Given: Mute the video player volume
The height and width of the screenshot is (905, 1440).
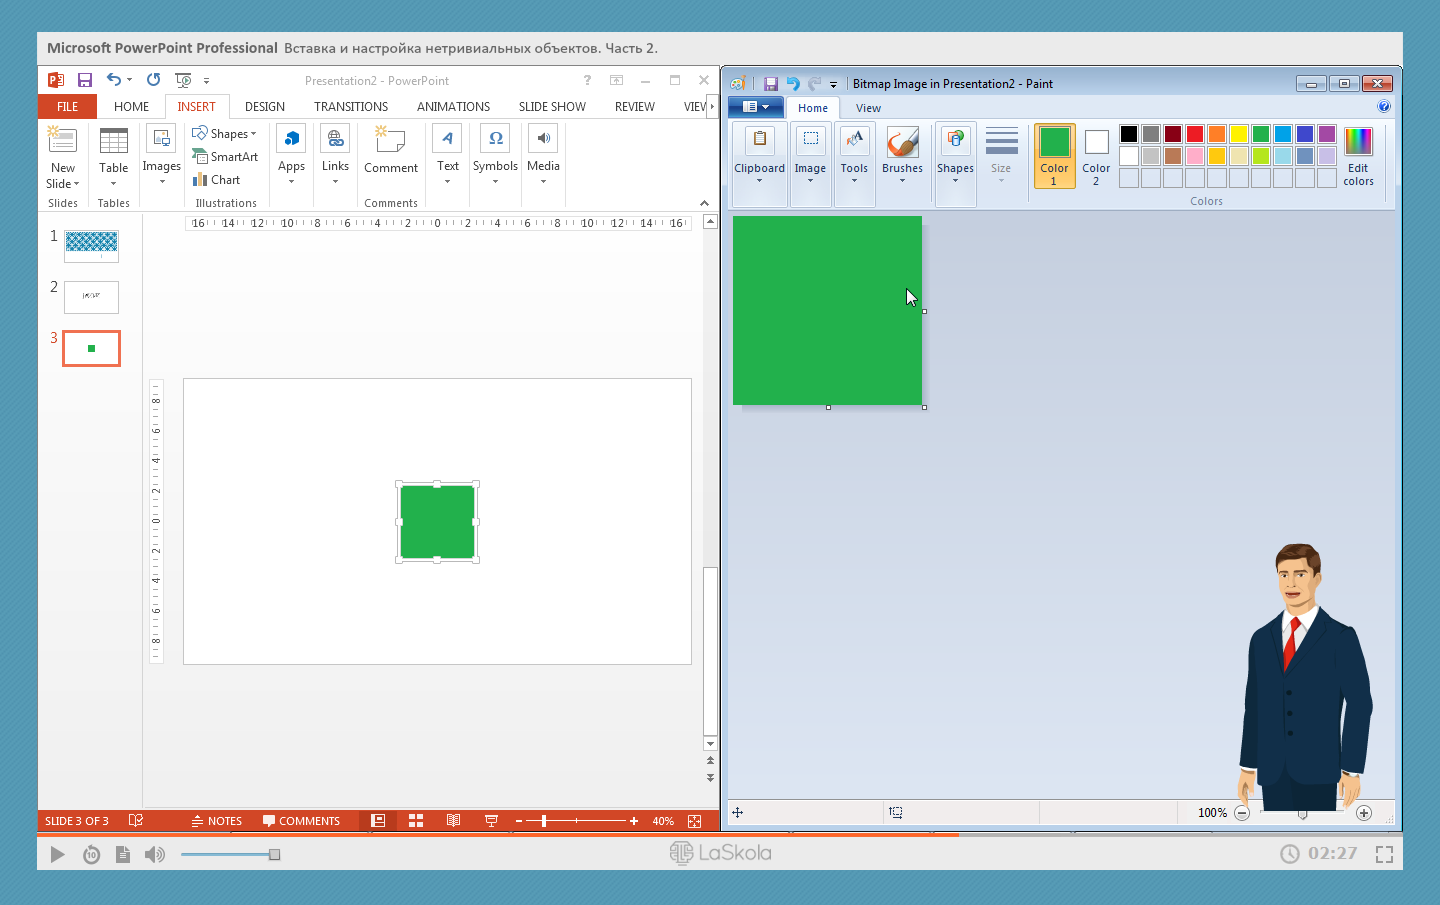Looking at the screenshot, I should (154, 854).
